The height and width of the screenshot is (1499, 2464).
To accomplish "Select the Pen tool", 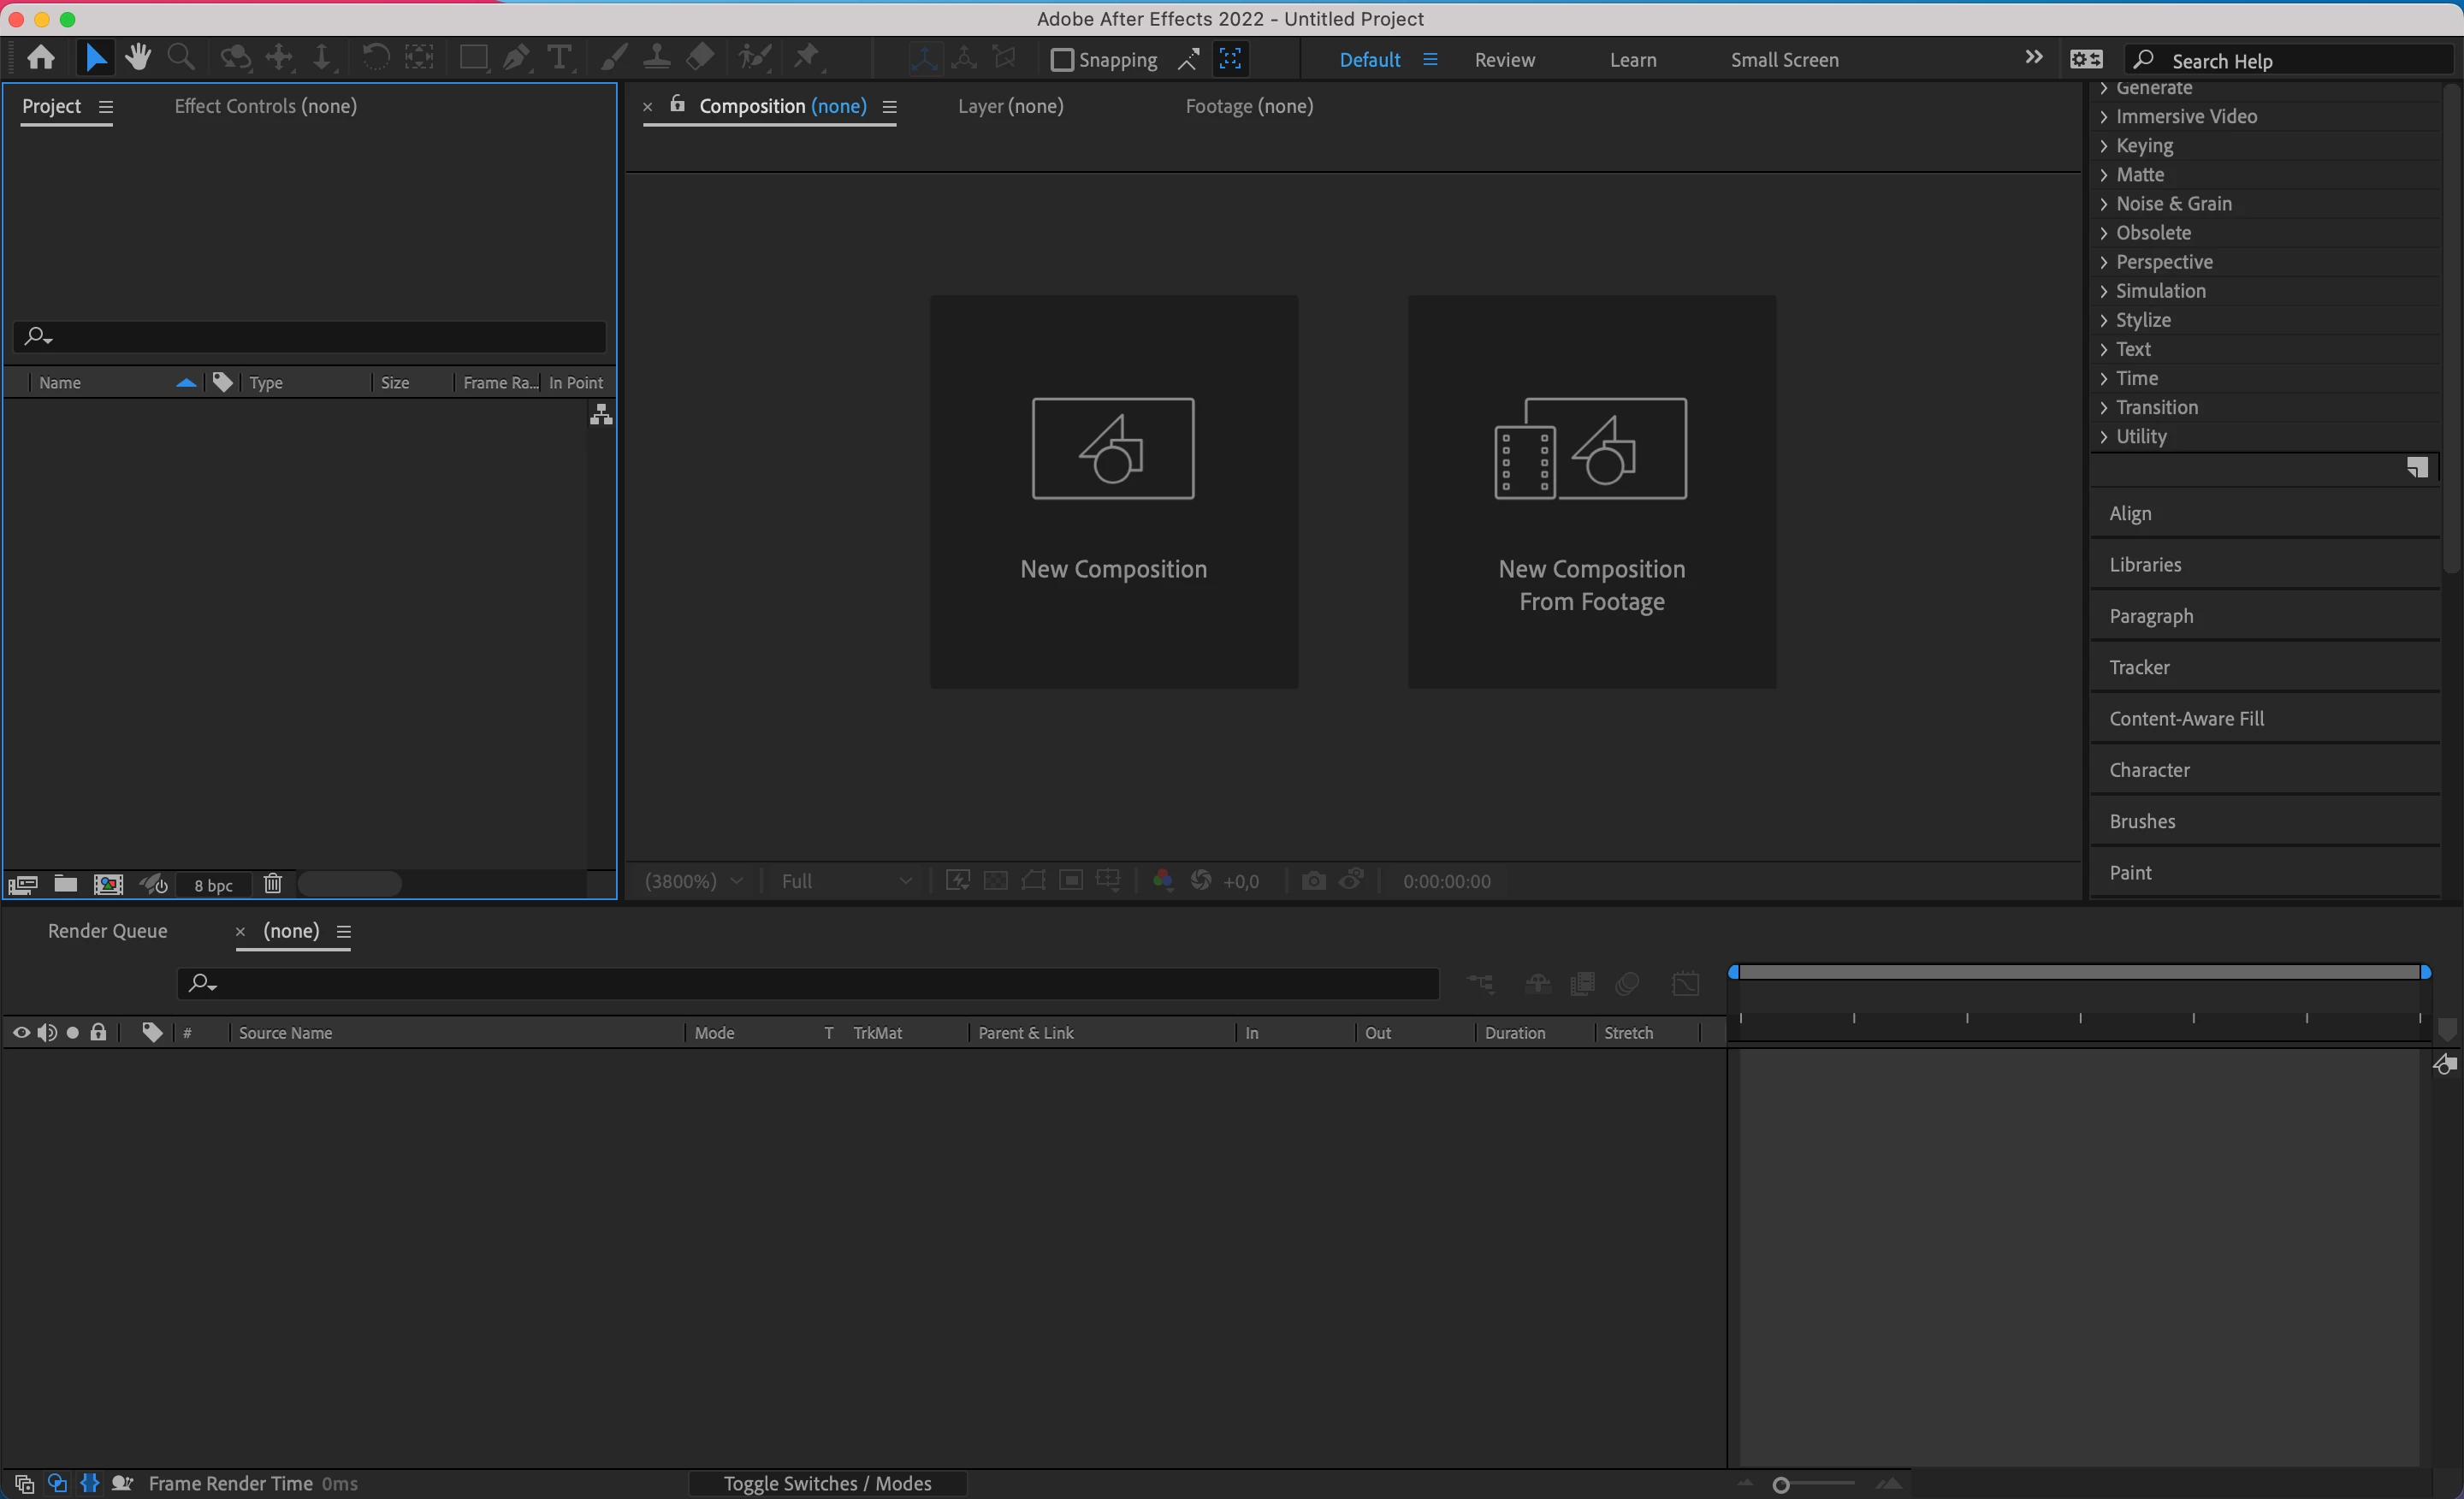I will (516, 58).
